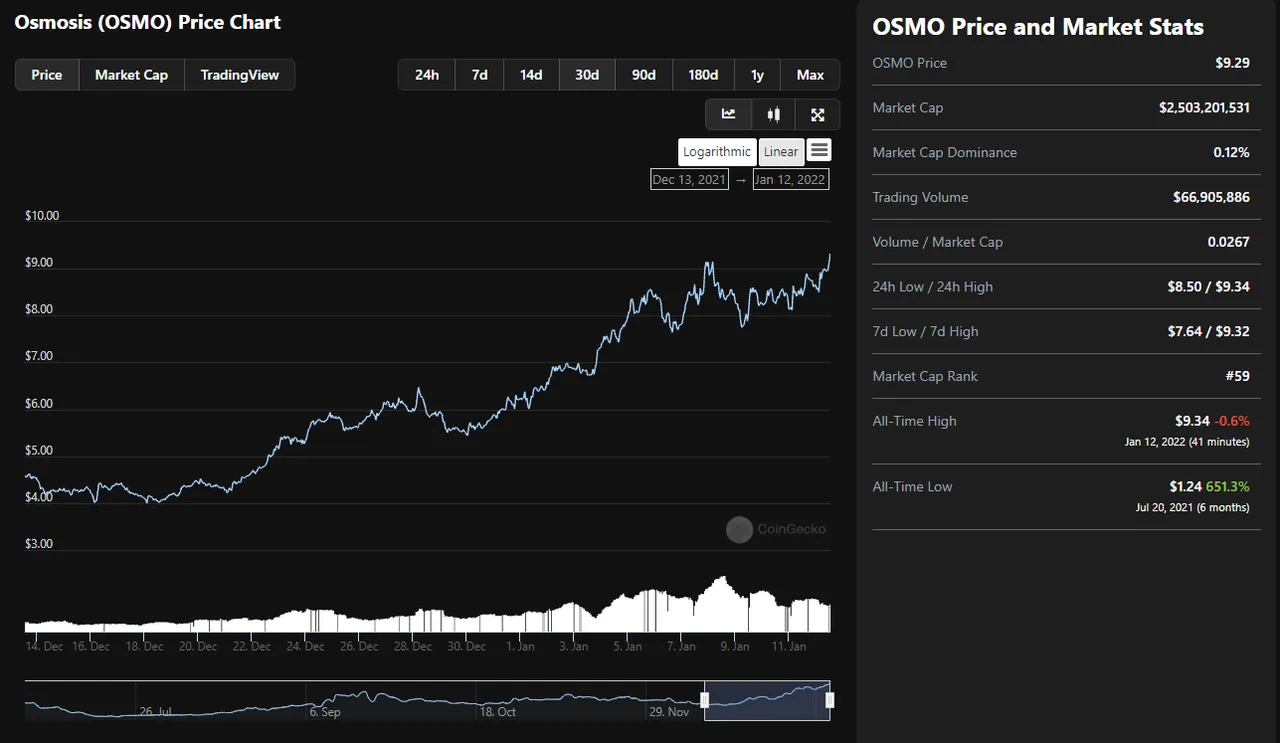Screen dimensions: 1280x743
Task: Enable Linear scale
Action: tap(781, 152)
